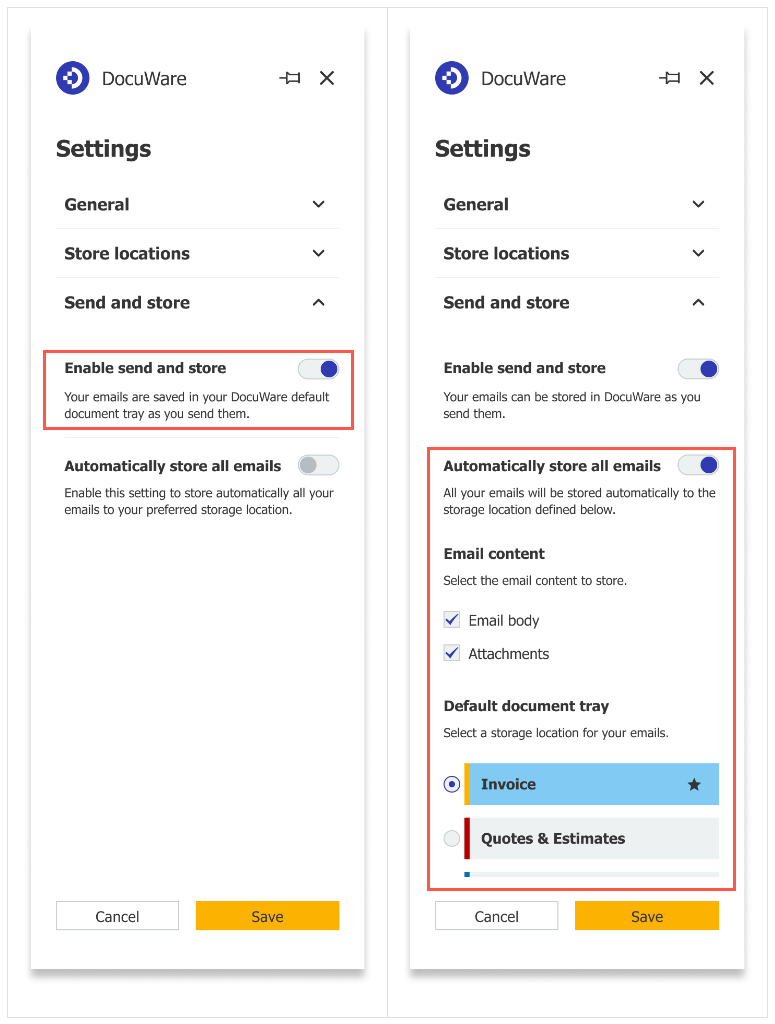Disable Automatically store all emails
The height and width of the screenshot is (1024, 775).
pyautogui.click(x=698, y=465)
